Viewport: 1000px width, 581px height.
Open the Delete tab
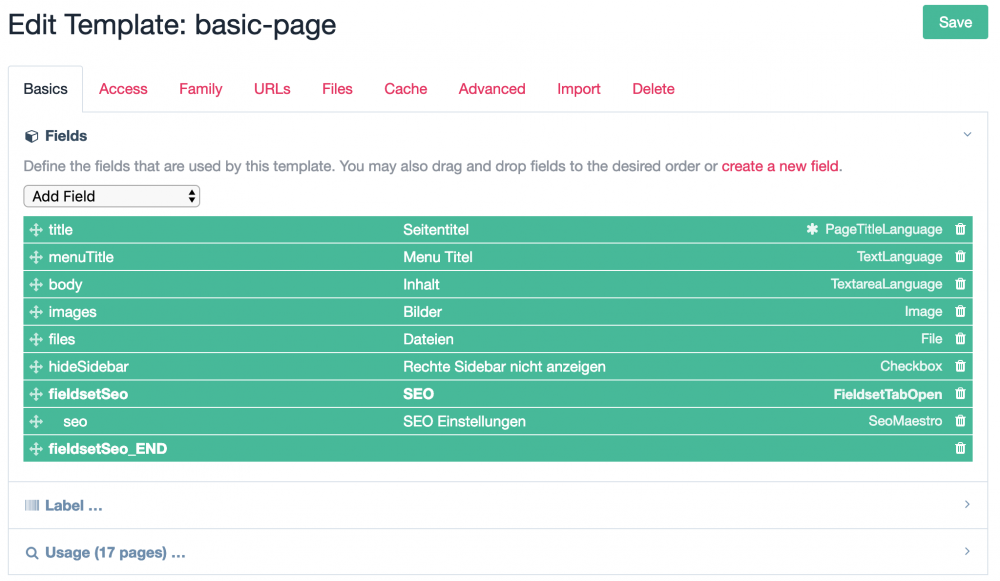coord(653,89)
